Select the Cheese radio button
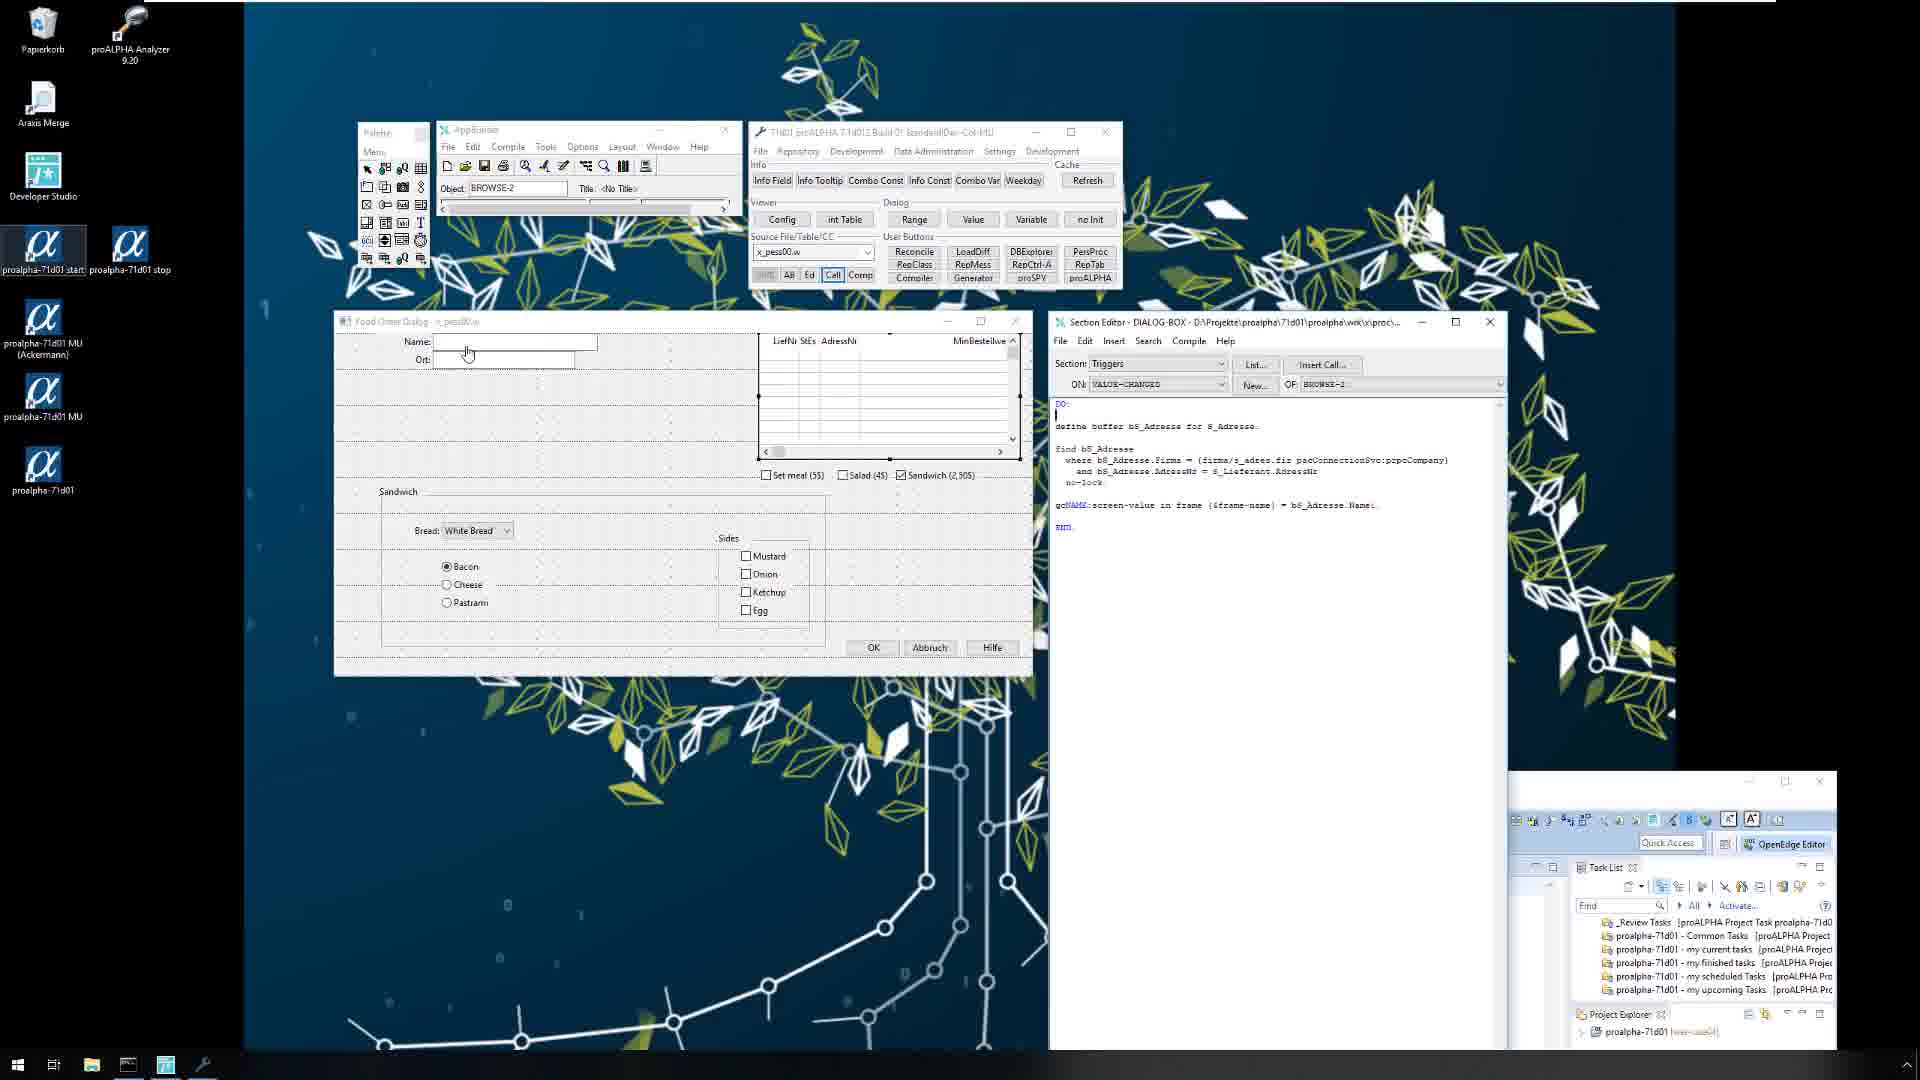 (x=447, y=585)
